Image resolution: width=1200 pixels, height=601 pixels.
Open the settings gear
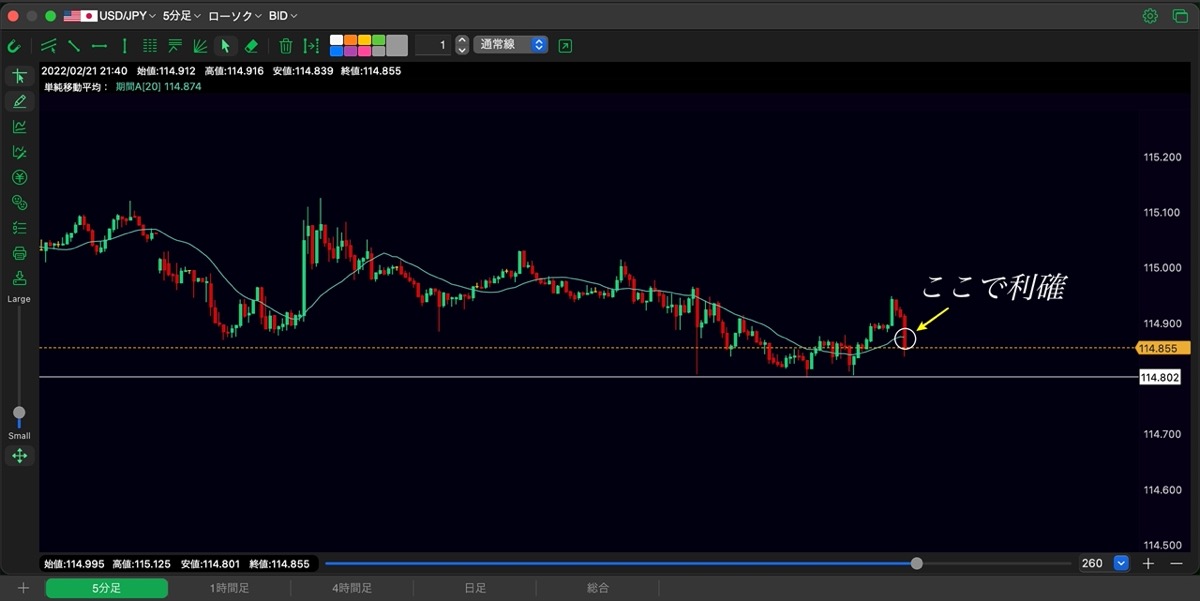1150,16
